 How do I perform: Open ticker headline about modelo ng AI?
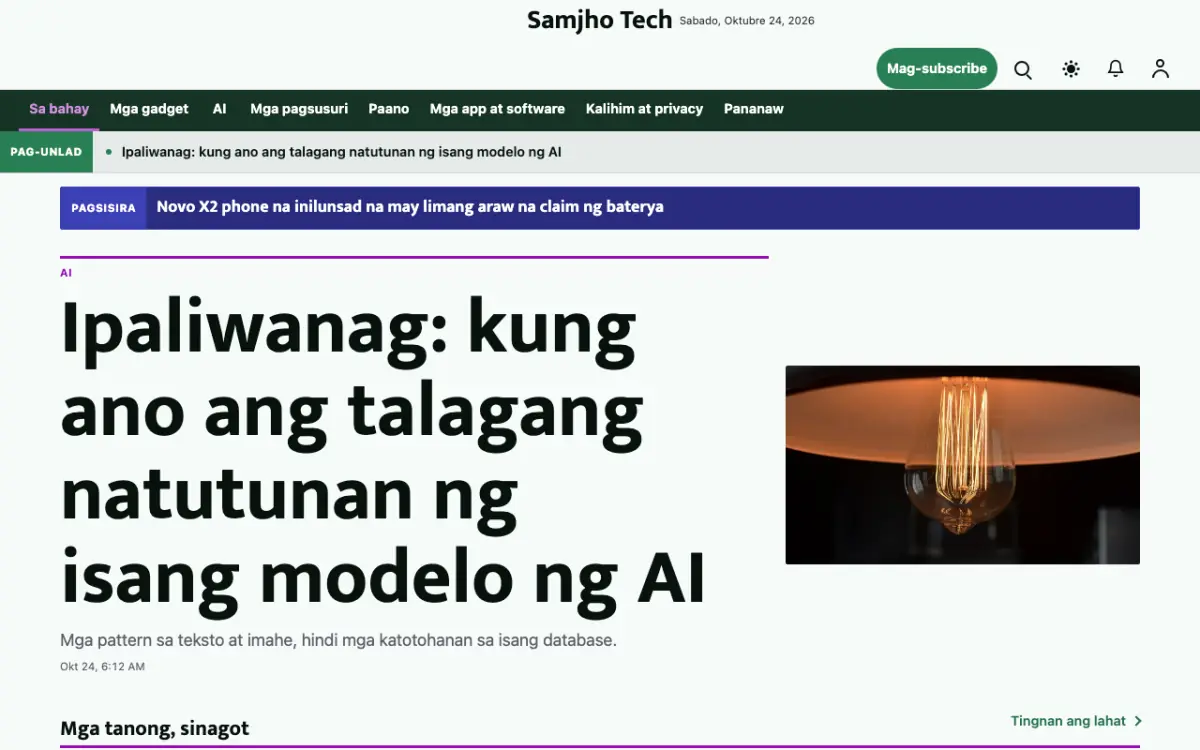[x=341, y=152]
